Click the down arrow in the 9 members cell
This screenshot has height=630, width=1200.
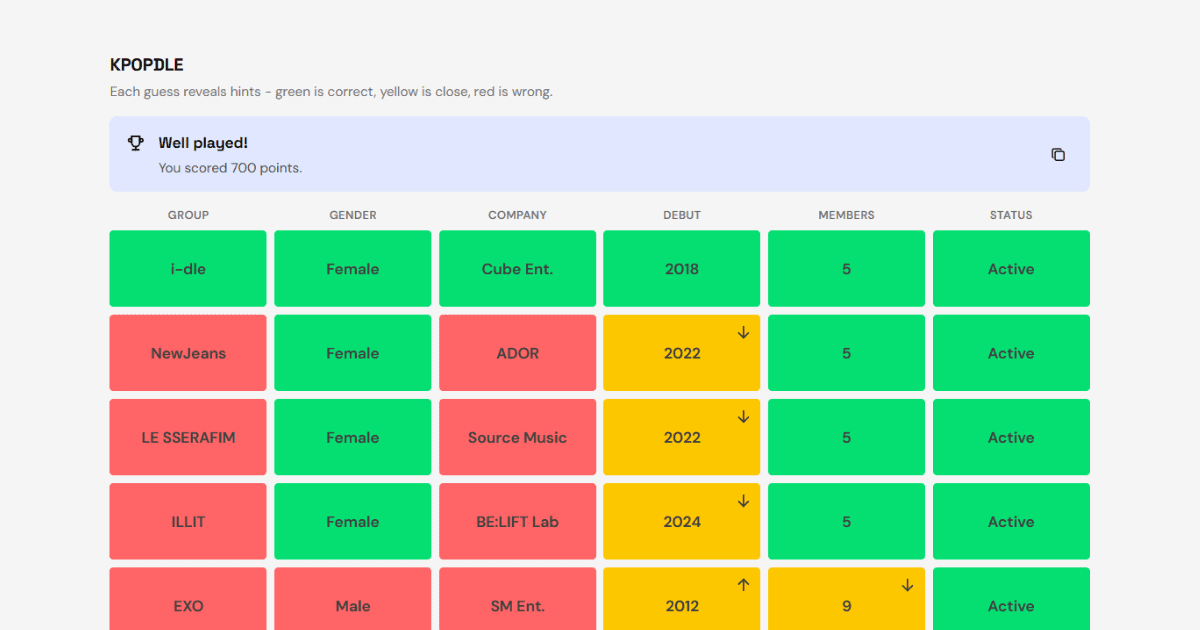point(907,585)
